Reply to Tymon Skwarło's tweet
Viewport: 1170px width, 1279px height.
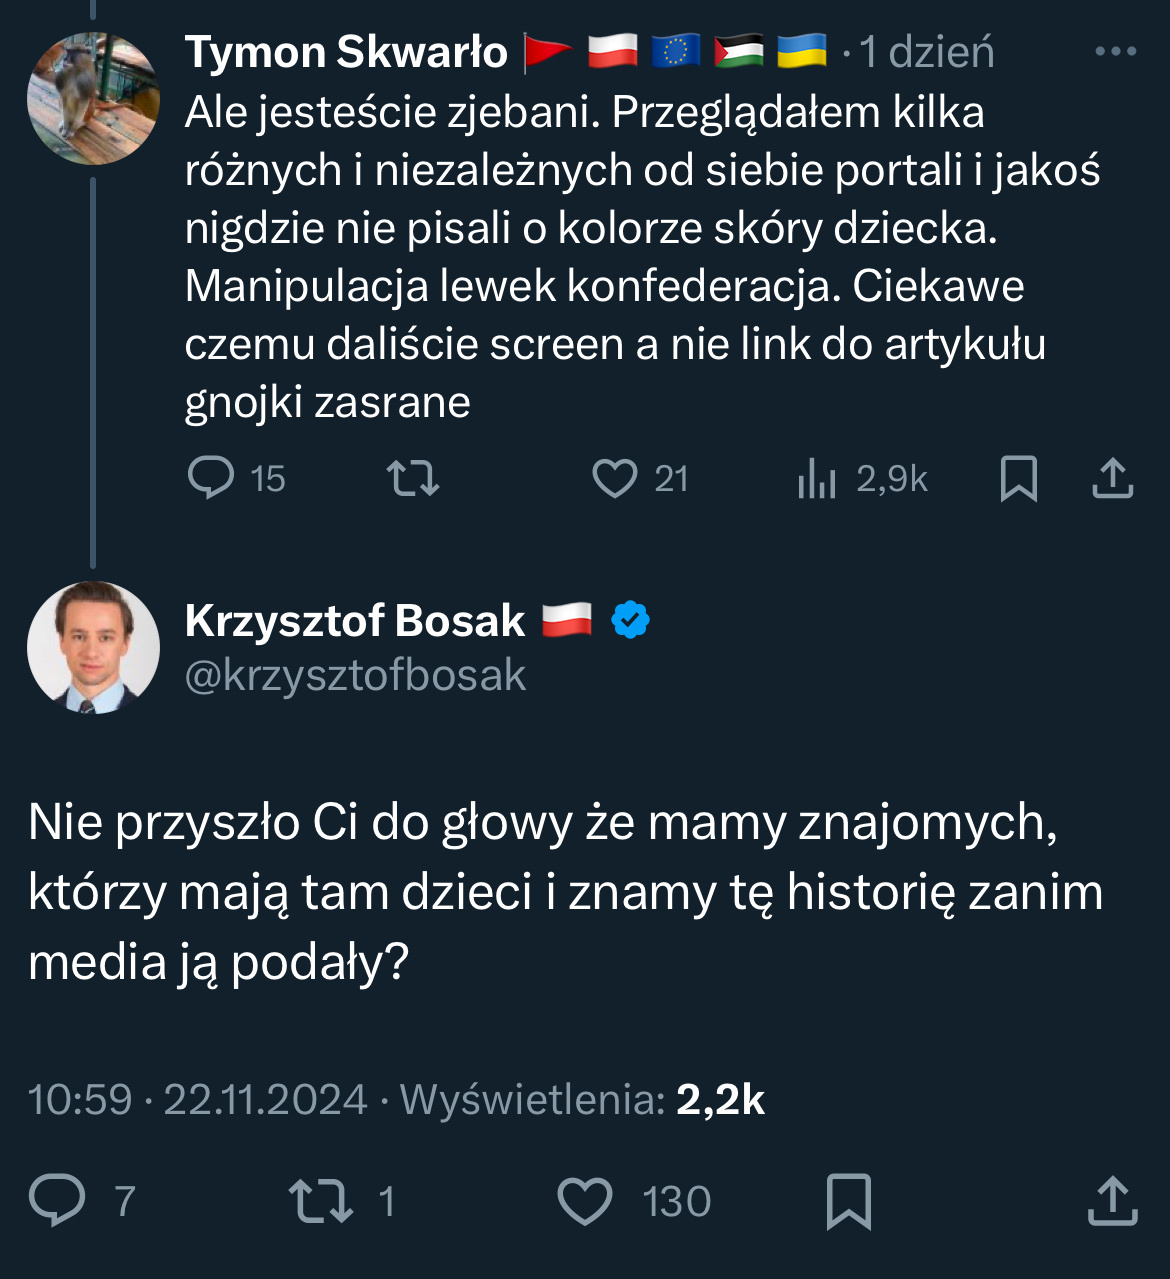[x=211, y=478]
